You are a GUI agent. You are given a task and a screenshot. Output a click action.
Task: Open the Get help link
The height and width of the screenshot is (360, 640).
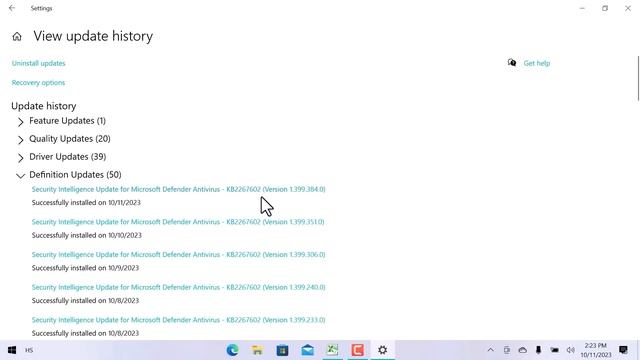537,63
